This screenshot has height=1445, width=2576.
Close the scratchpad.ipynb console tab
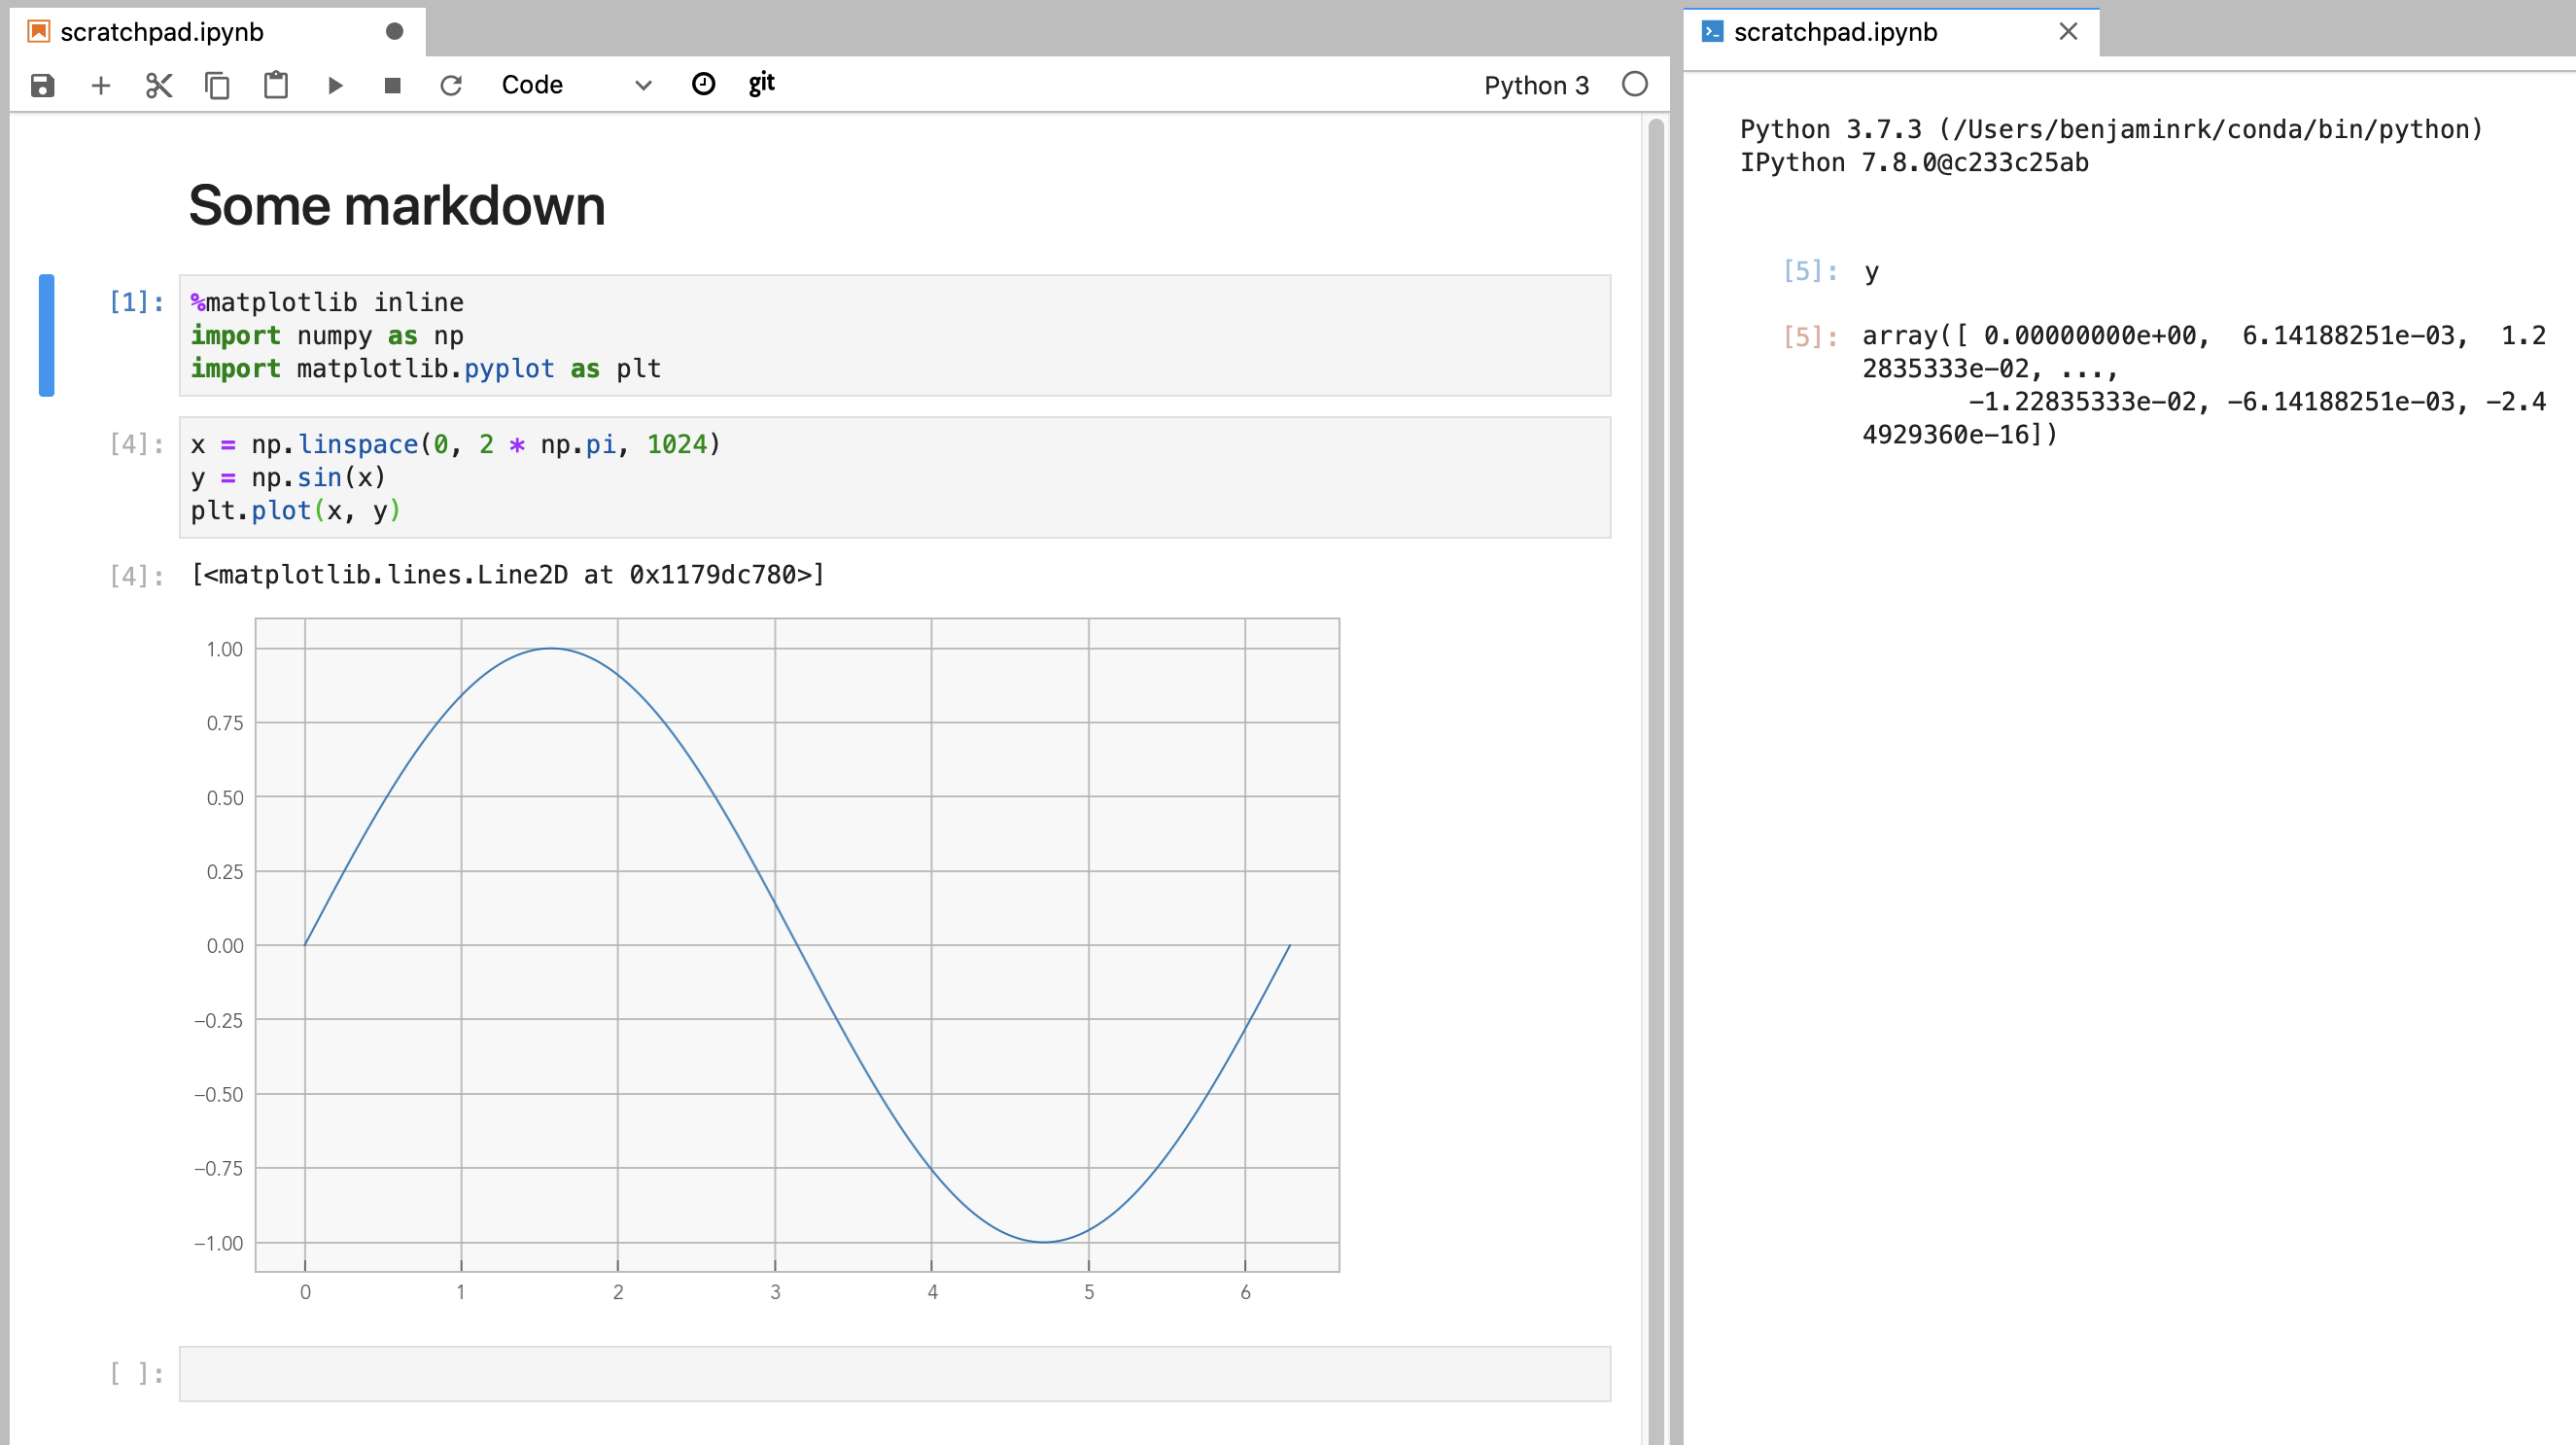coord(2068,32)
